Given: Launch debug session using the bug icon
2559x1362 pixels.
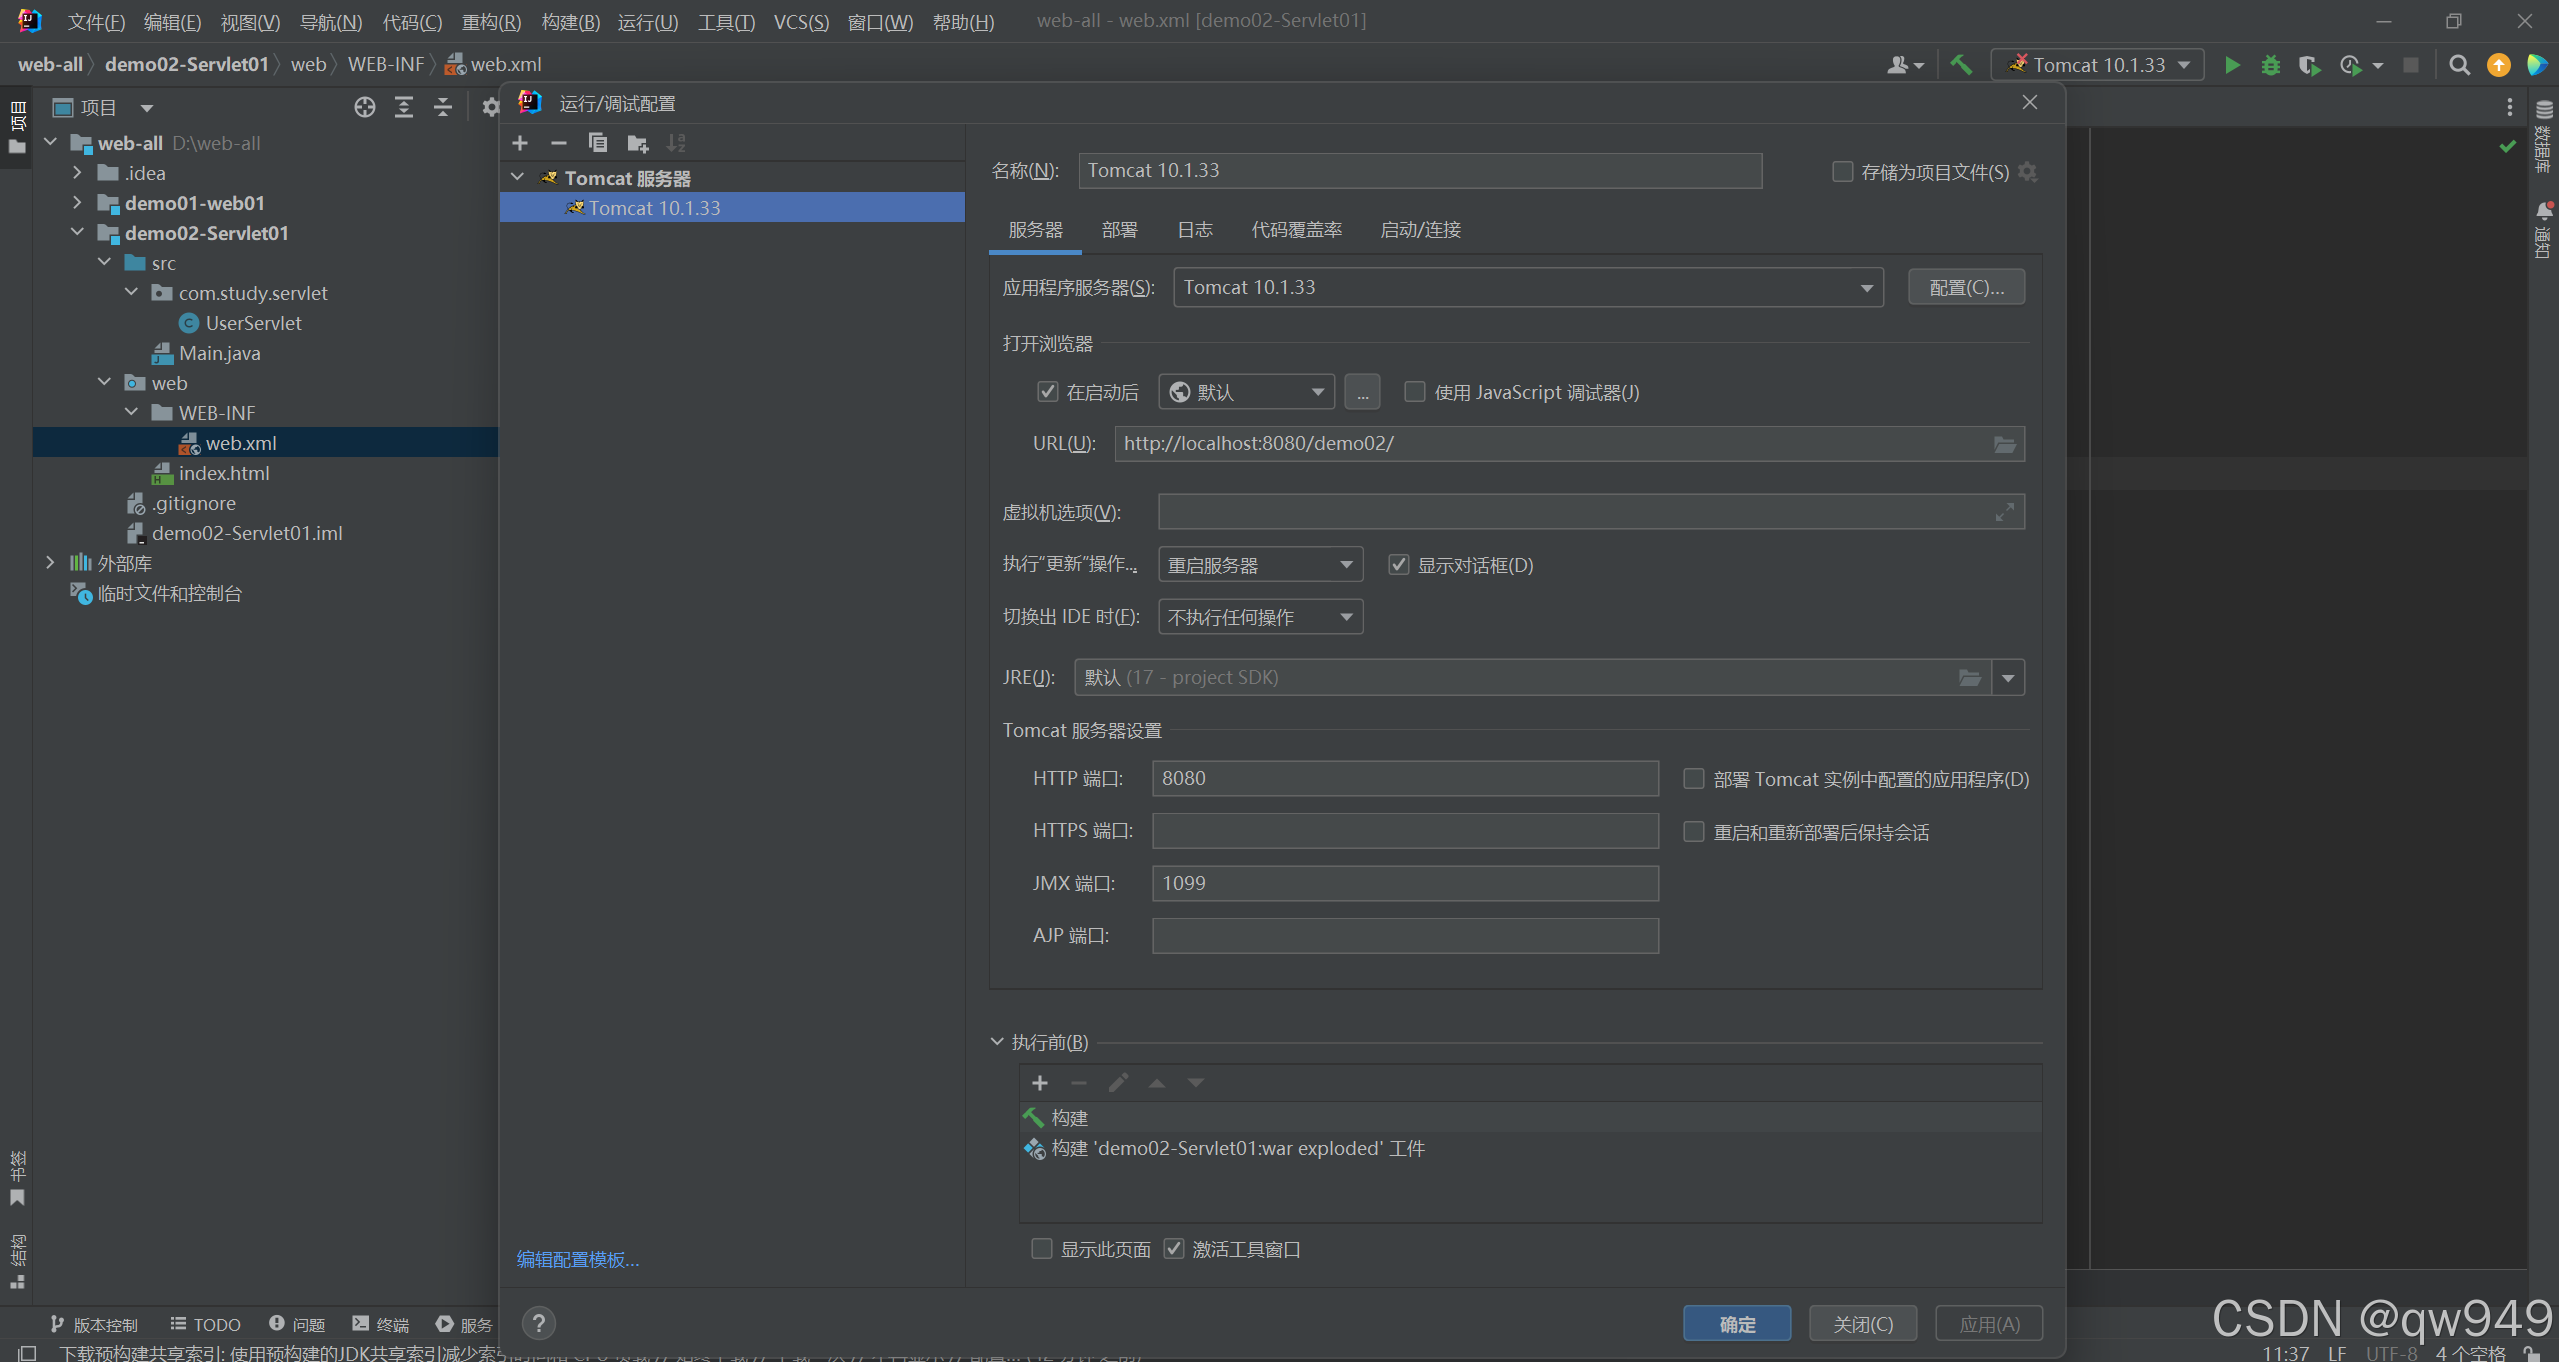Looking at the screenshot, I should pyautogui.click(x=2271, y=64).
